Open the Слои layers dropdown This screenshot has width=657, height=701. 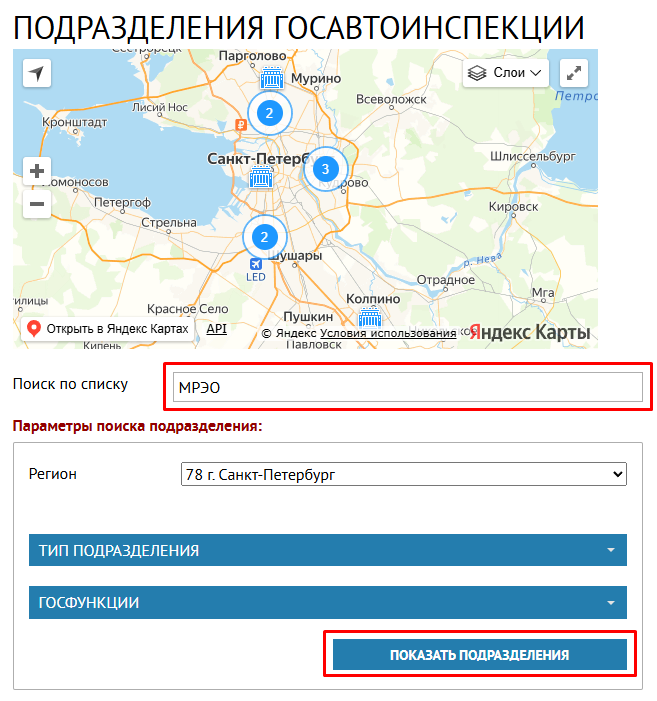[x=506, y=73]
